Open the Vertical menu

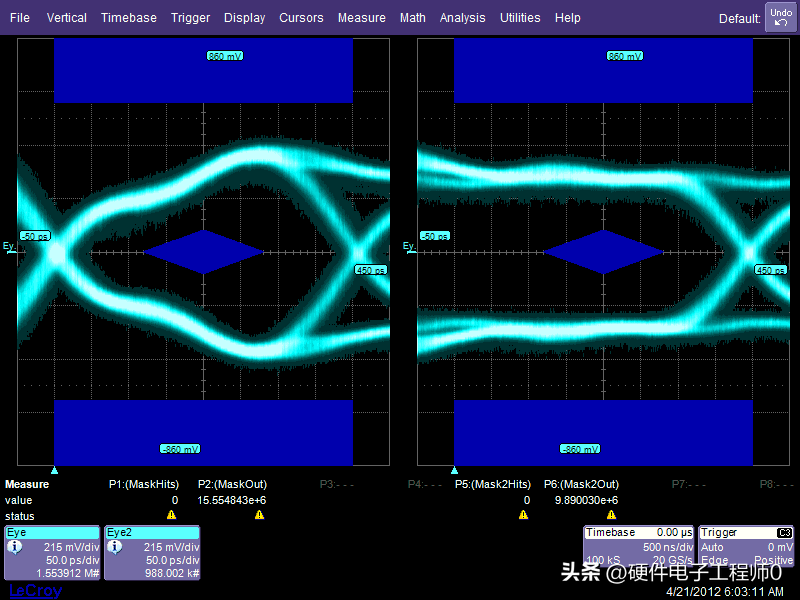[x=67, y=18]
